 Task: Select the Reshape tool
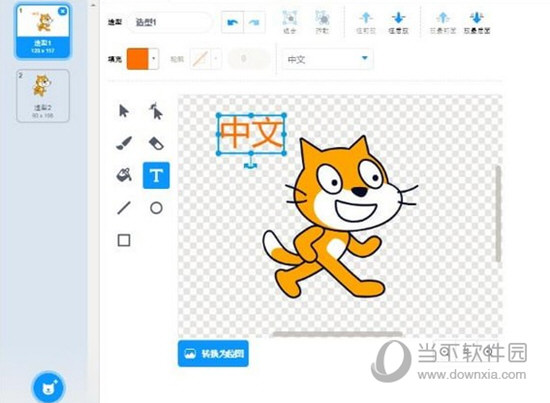[156, 111]
